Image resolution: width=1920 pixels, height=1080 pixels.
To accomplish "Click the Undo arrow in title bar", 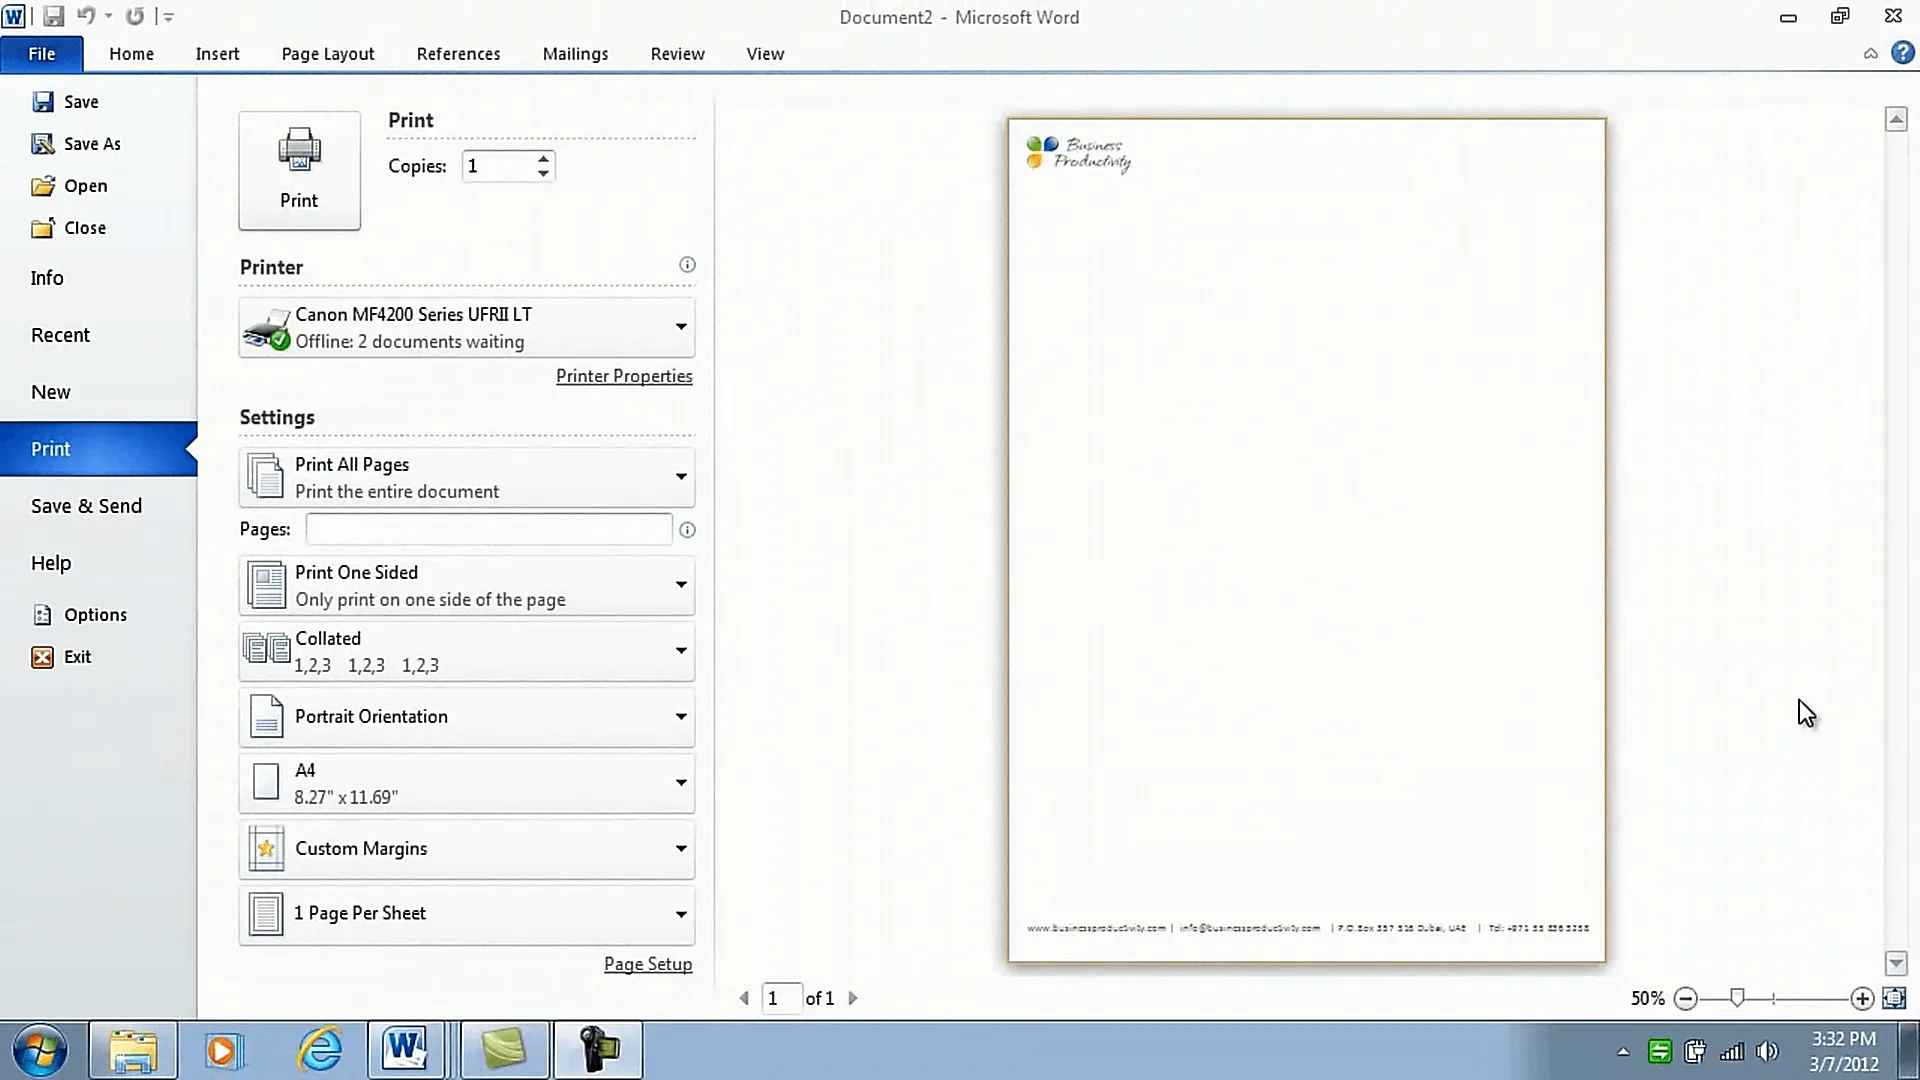I will click(86, 16).
